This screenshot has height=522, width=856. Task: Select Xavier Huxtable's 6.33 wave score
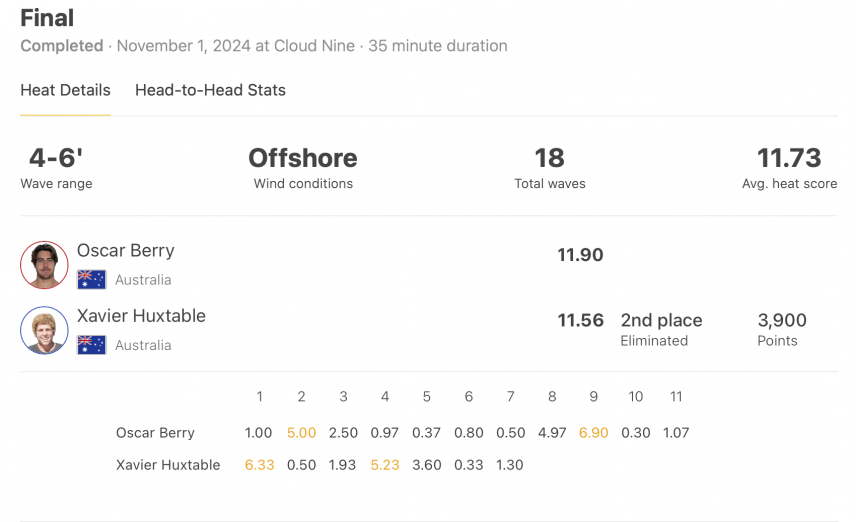click(259, 465)
